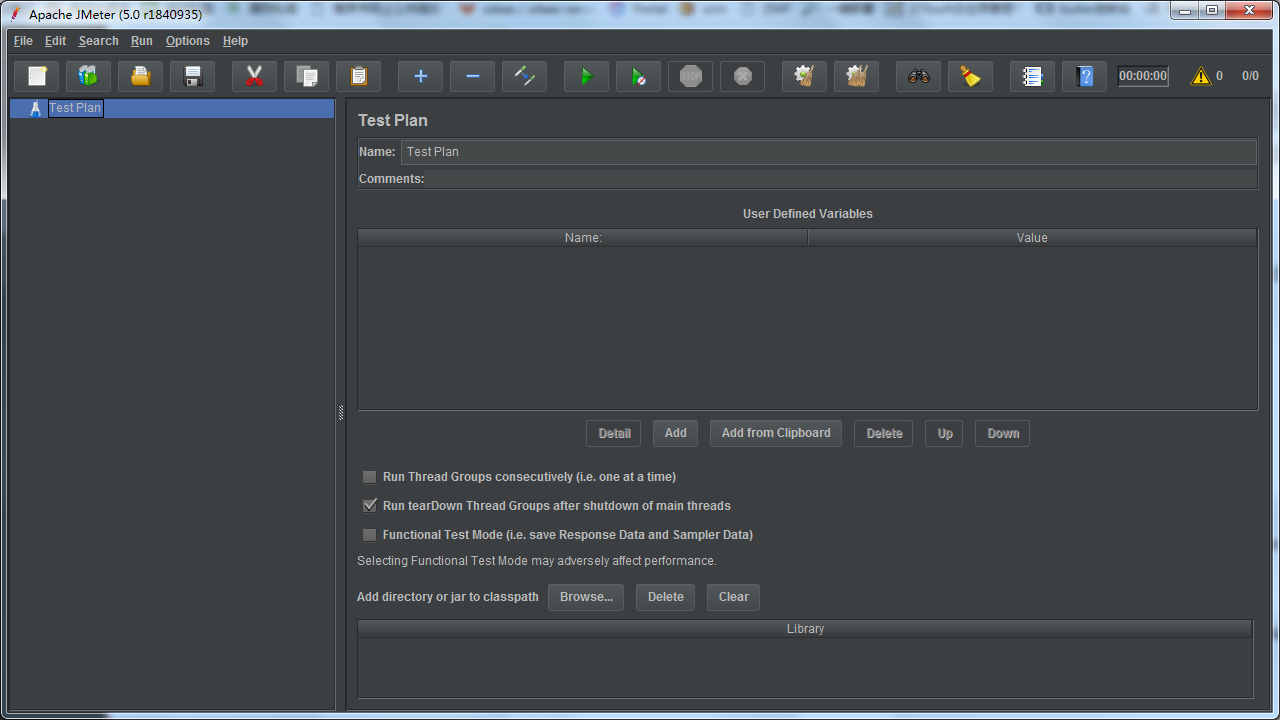Open the Search menu

pyautogui.click(x=99, y=41)
